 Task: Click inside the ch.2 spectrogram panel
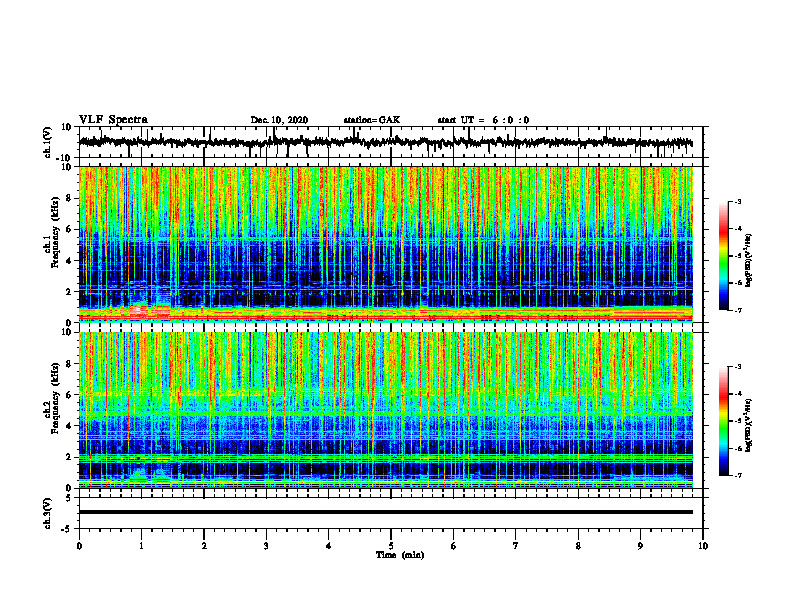click(x=385, y=410)
